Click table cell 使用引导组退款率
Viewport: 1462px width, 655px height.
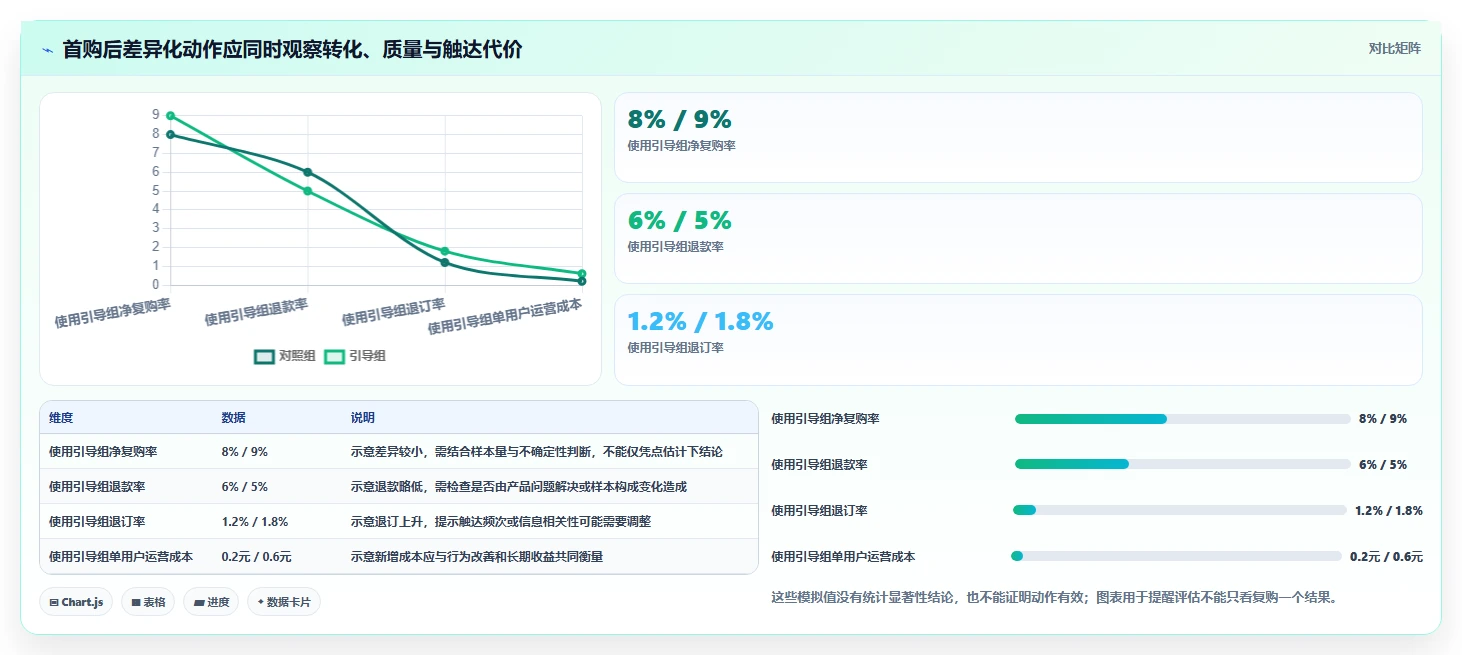pos(97,487)
